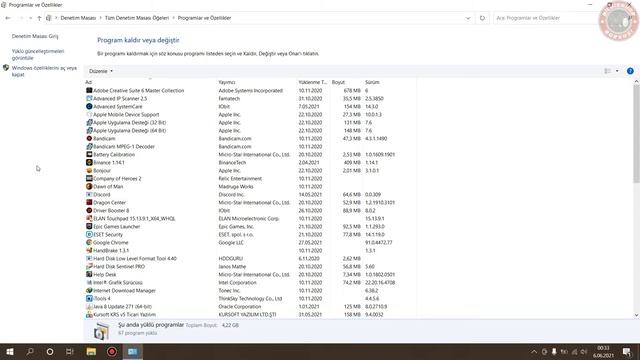Image resolution: width=640 pixels, height=360 pixels.
Task: Open the Windows Start menu
Action: pyautogui.click(x=10, y=351)
